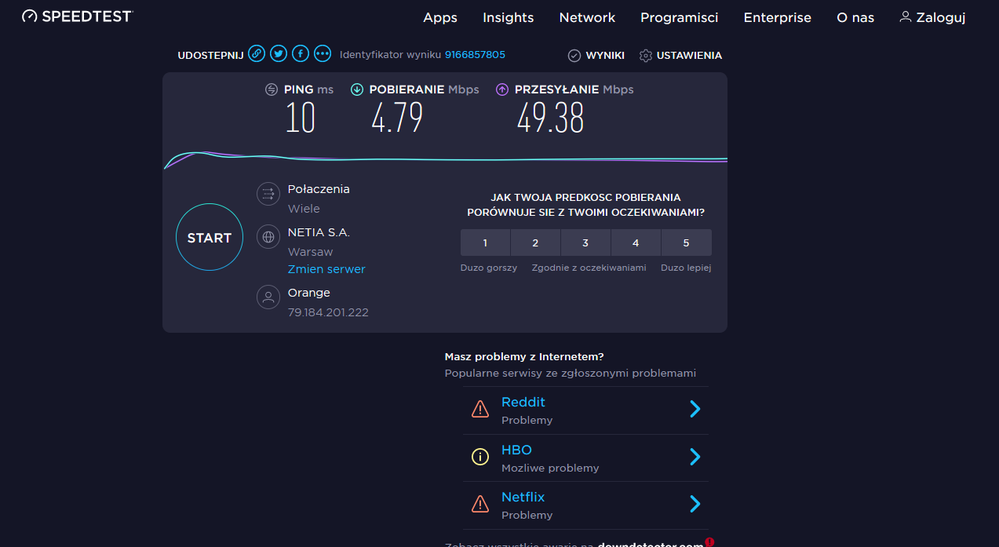Share result via Twitter icon

(x=279, y=54)
